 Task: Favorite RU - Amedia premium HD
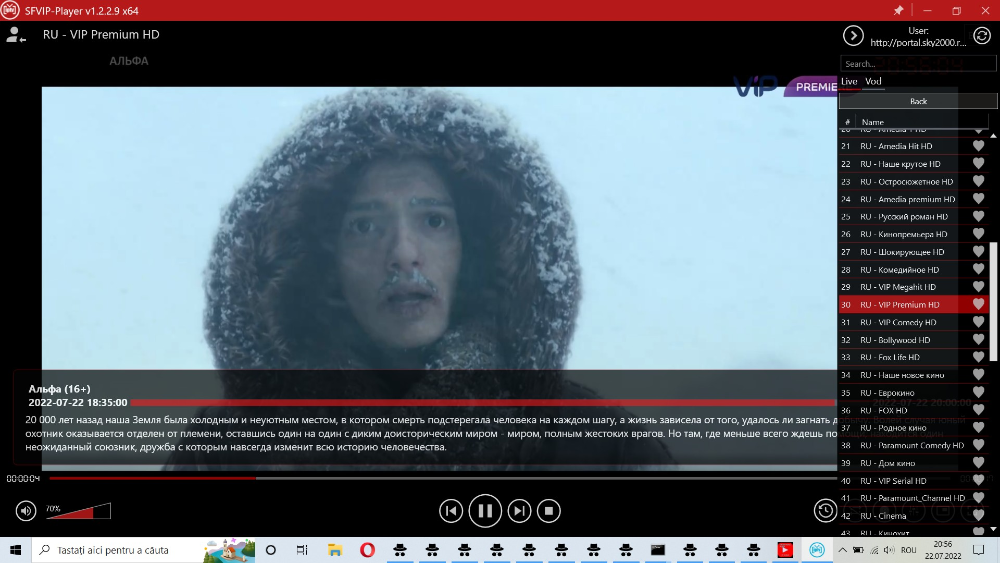coord(978,199)
